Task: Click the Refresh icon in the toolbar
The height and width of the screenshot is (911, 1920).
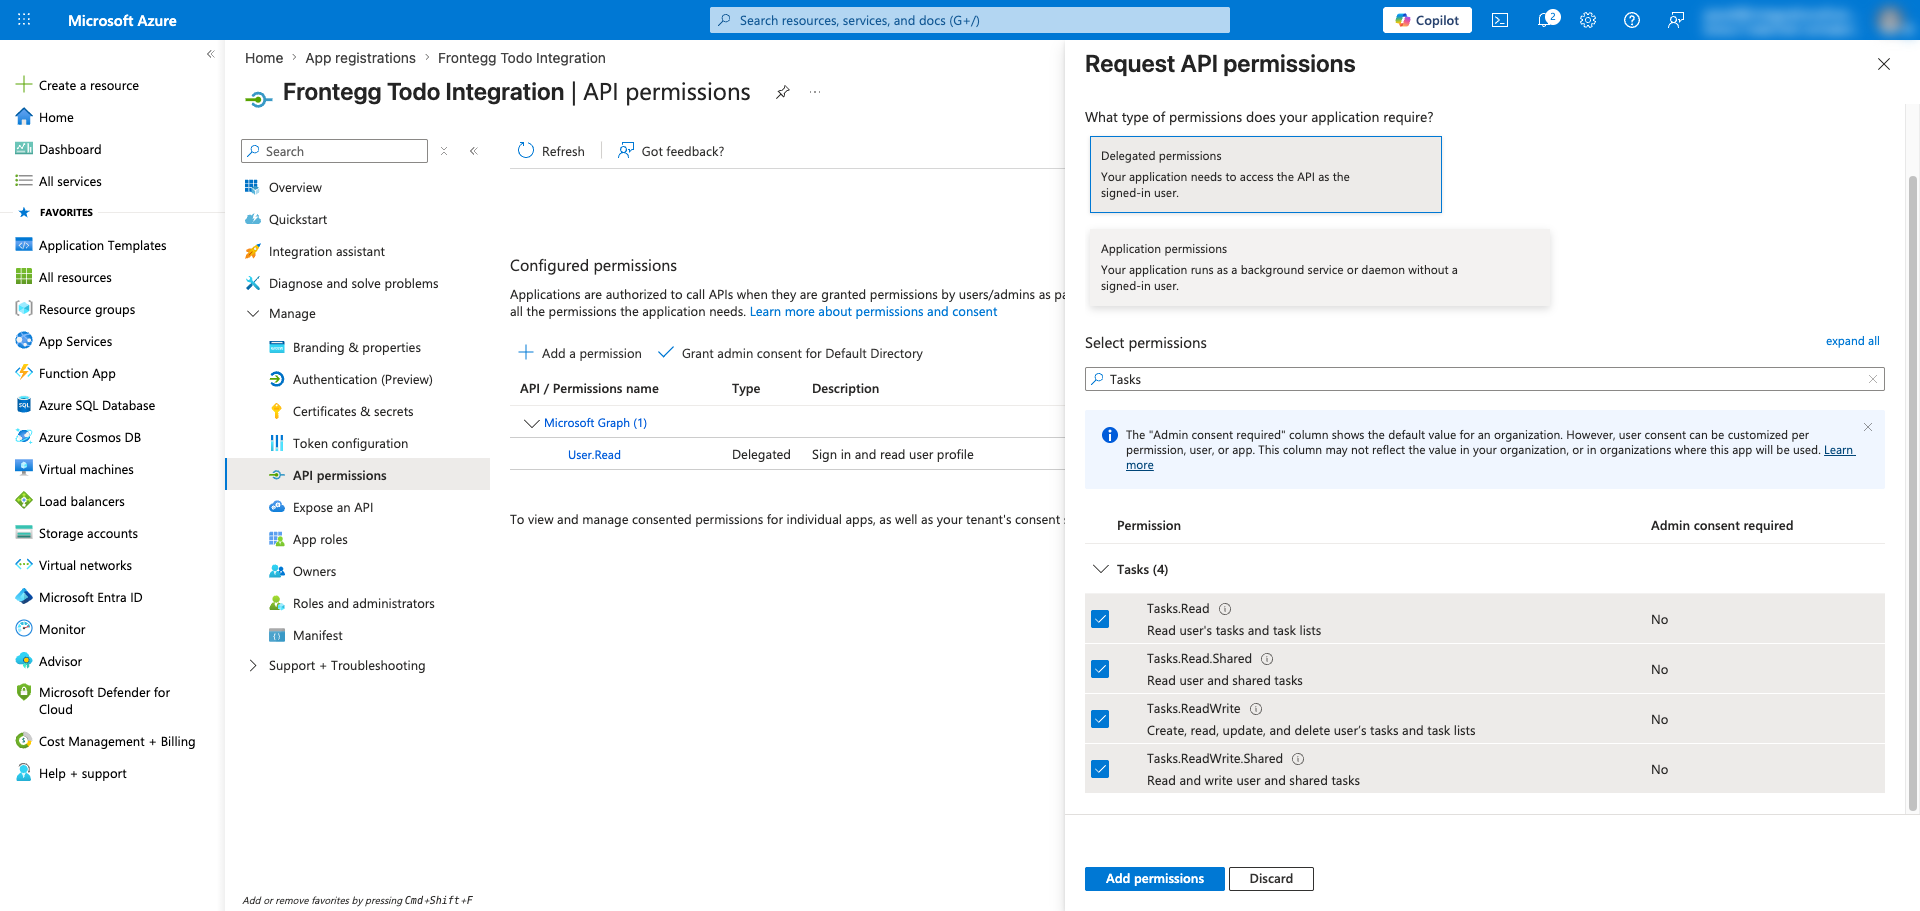Action: click(526, 151)
